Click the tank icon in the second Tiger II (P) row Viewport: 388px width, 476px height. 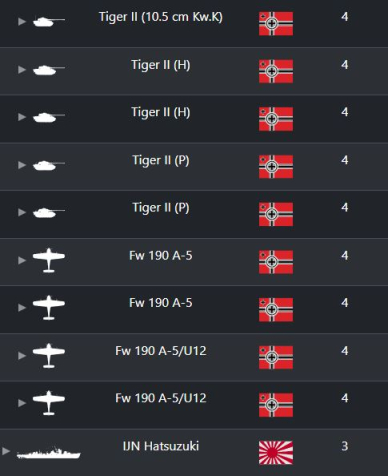49,213
